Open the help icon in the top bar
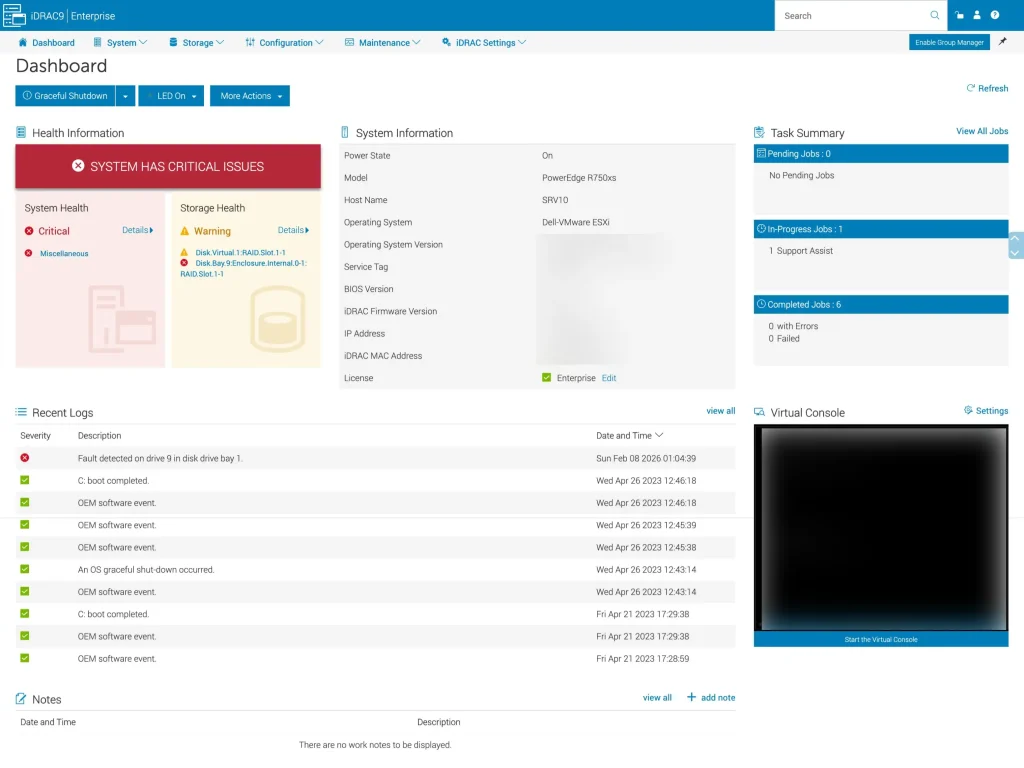This screenshot has height=768, width=1024. [996, 15]
